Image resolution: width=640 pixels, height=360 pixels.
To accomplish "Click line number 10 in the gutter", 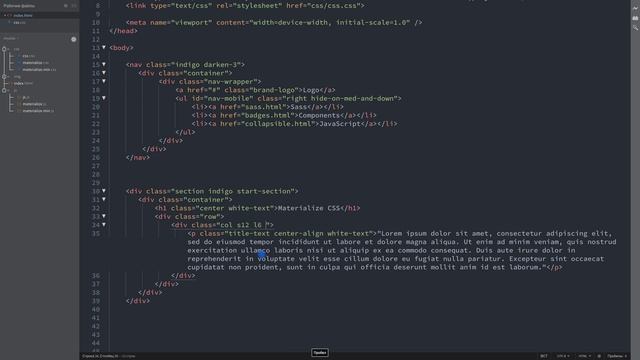I will pyautogui.click(x=96, y=22).
